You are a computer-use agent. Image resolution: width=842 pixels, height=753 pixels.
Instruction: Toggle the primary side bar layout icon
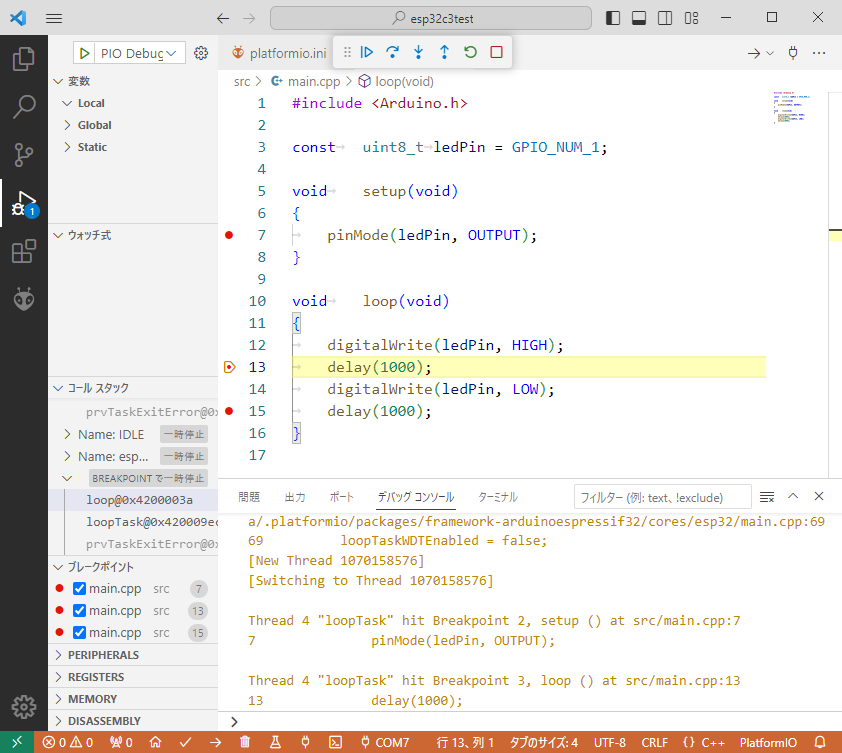pyautogui.click(x=613, y=18)
